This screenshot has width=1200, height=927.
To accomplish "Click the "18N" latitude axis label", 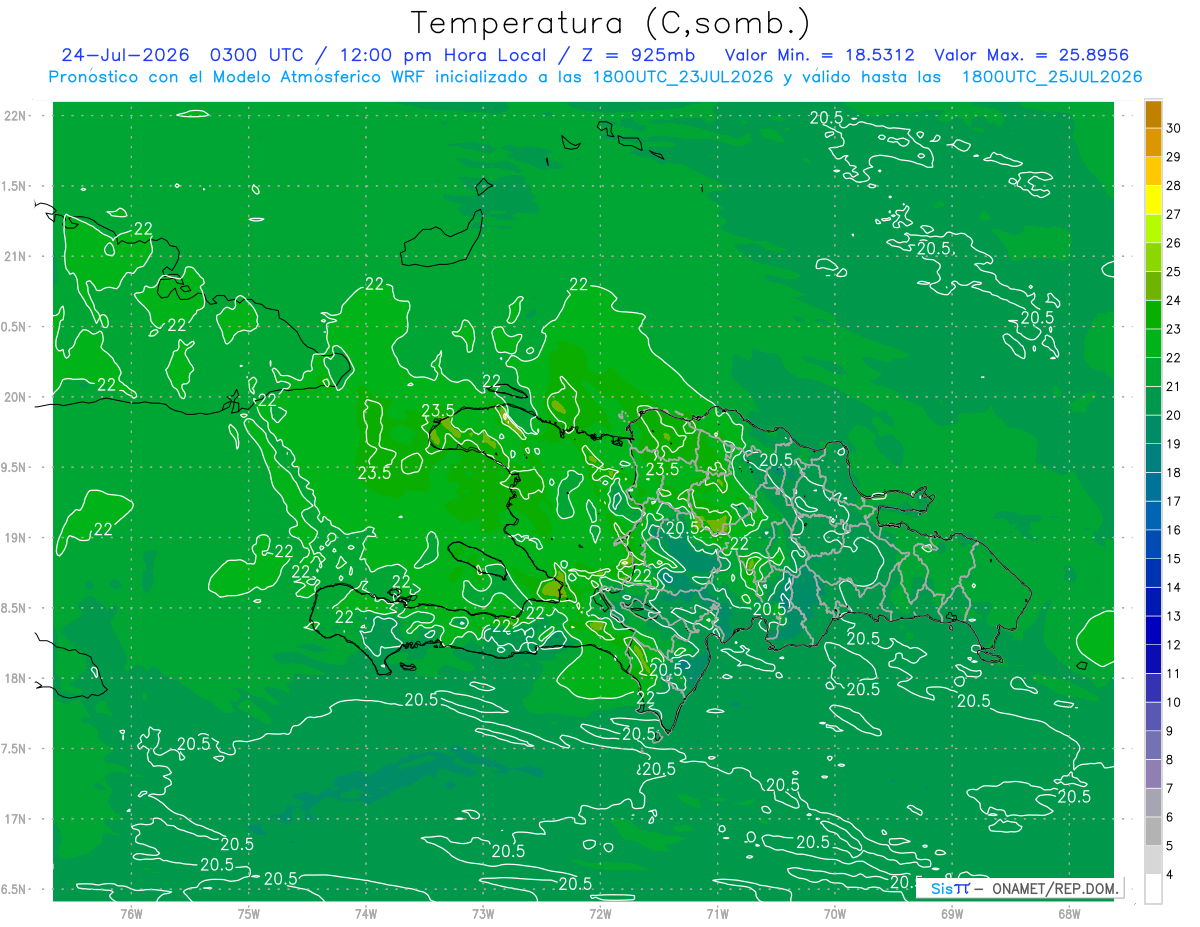I will pos(15,679).
